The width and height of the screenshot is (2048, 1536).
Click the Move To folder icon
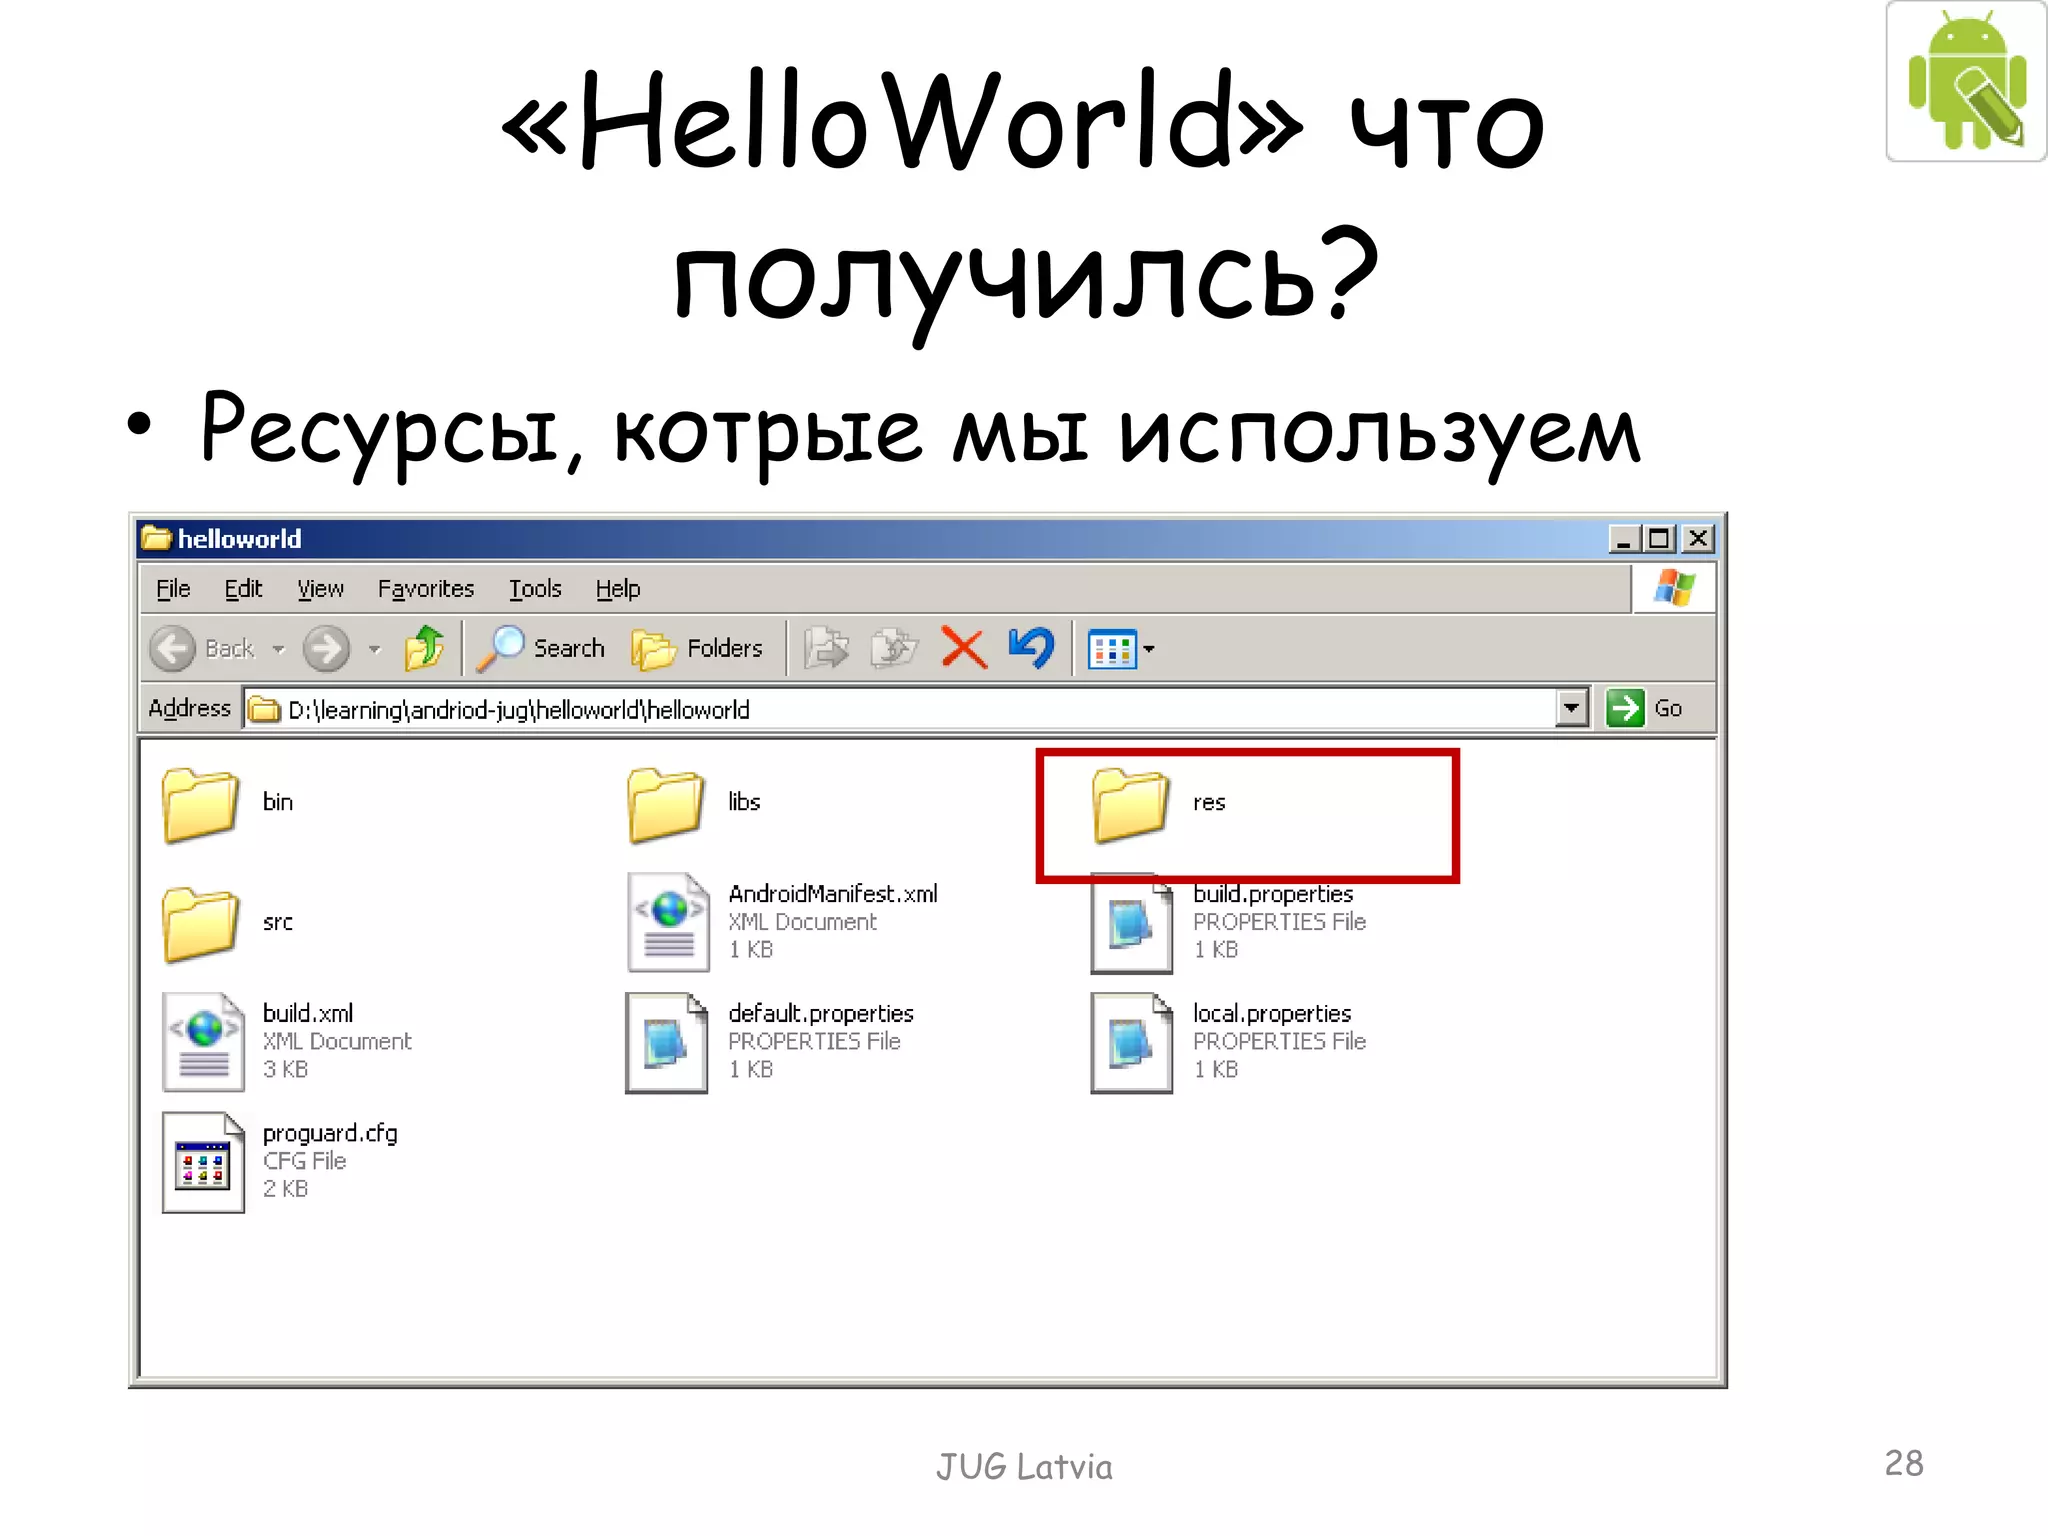pyautogui.click(x=827, y=648)
